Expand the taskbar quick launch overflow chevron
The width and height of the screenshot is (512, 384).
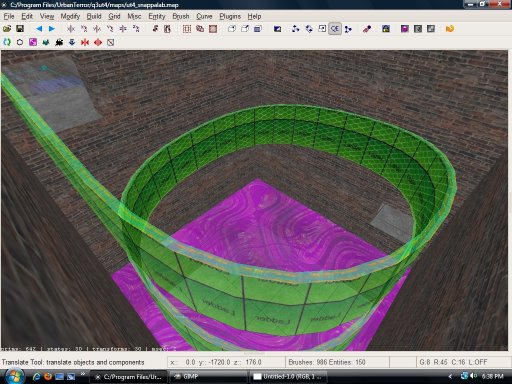point(83,374)
